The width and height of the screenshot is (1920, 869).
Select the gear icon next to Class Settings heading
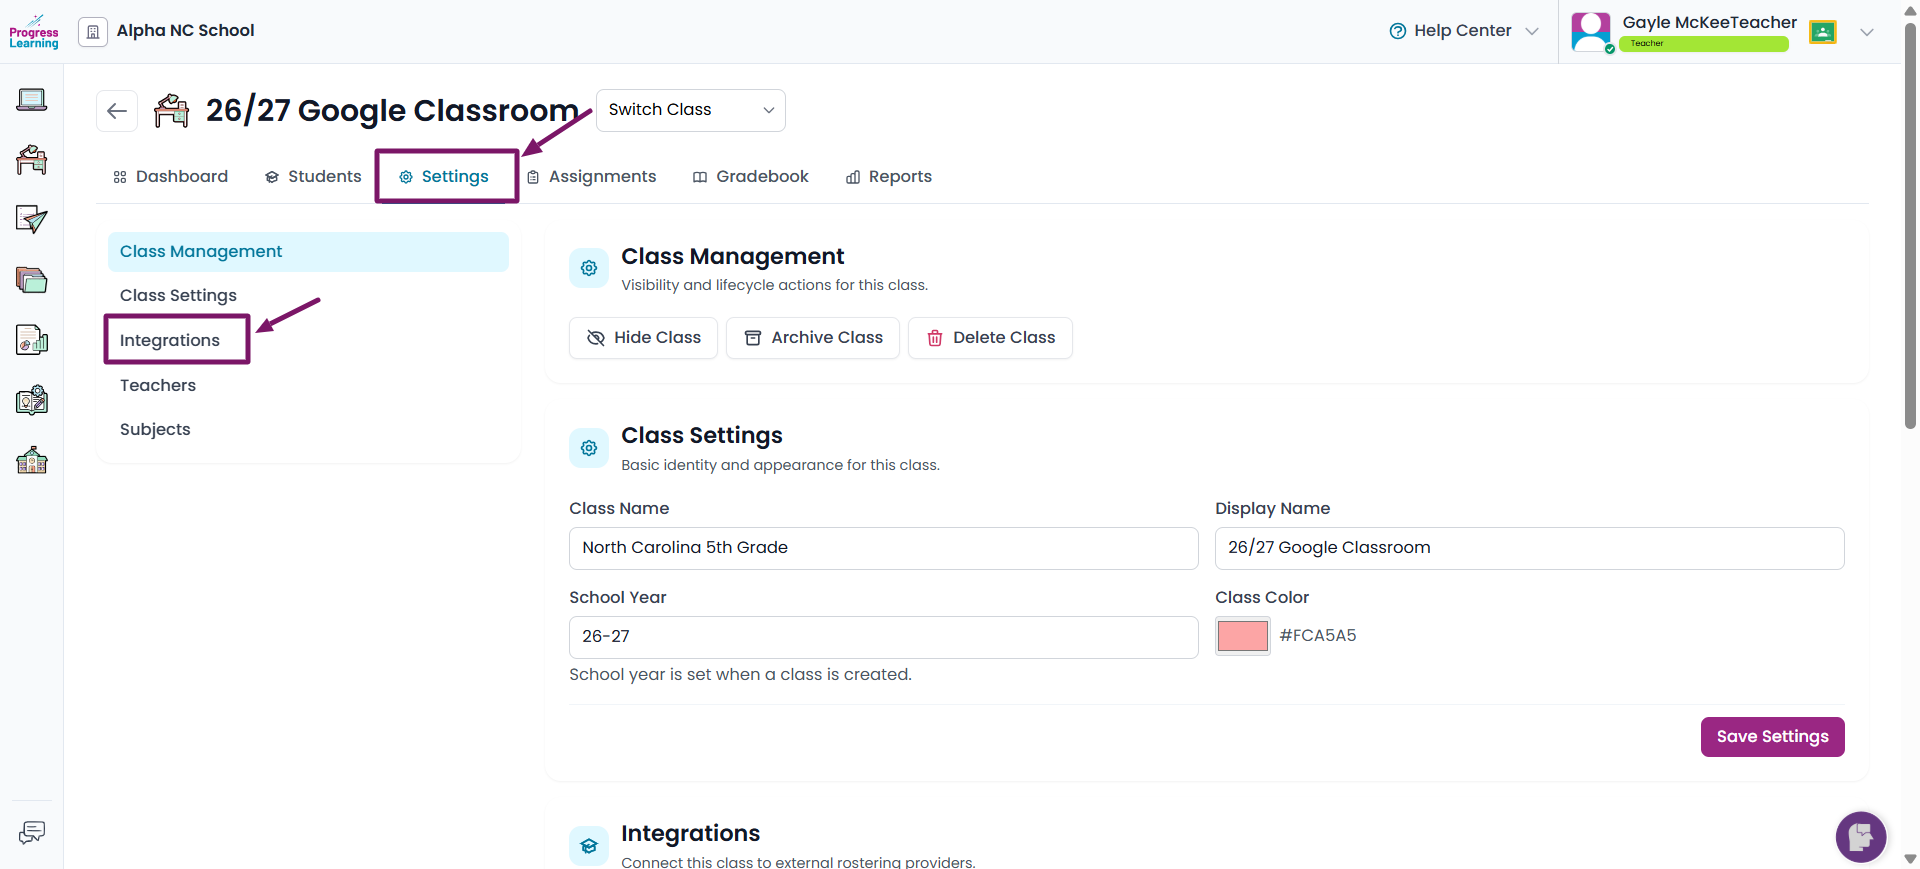click(x=589, y=448)
